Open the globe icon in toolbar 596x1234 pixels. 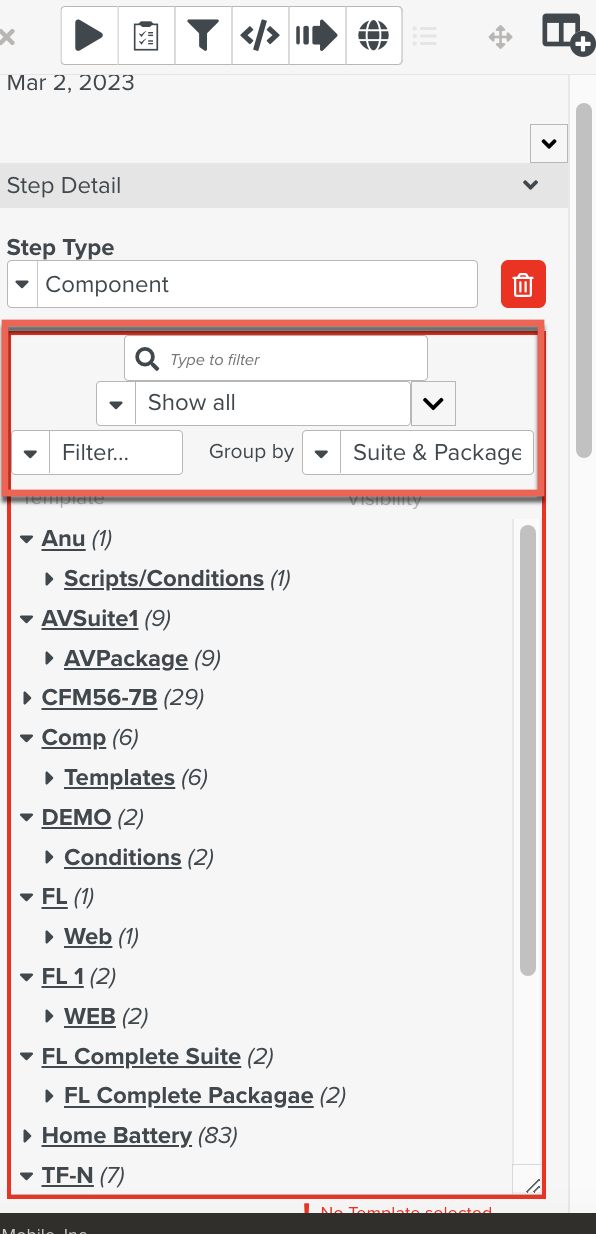pos(374,36)
